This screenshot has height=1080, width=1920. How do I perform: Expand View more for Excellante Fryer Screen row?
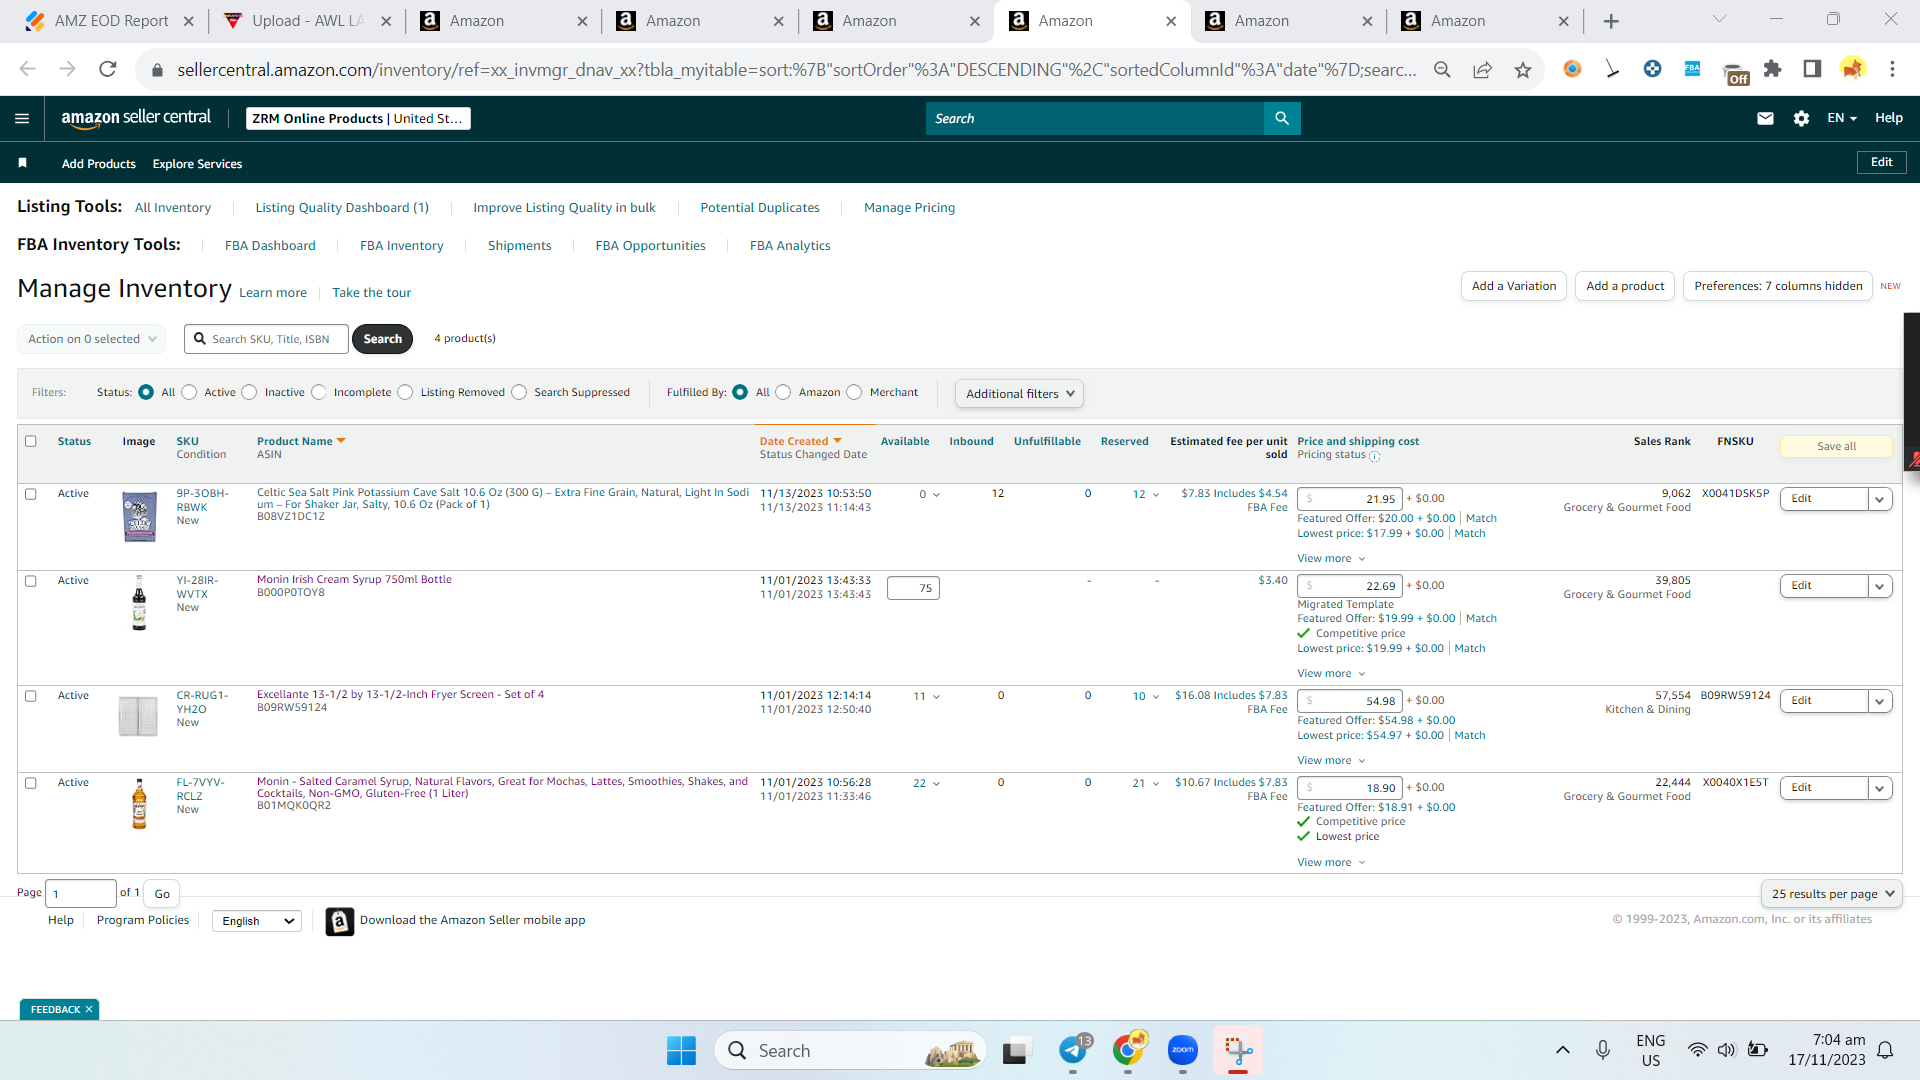point(1330,761)
